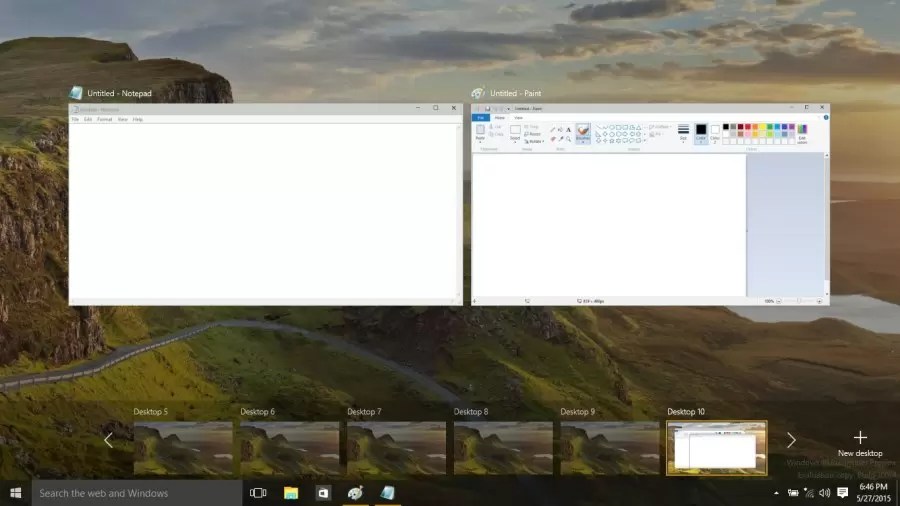
Task: Select the Color picker eyedropper
Action: point(561,139)
